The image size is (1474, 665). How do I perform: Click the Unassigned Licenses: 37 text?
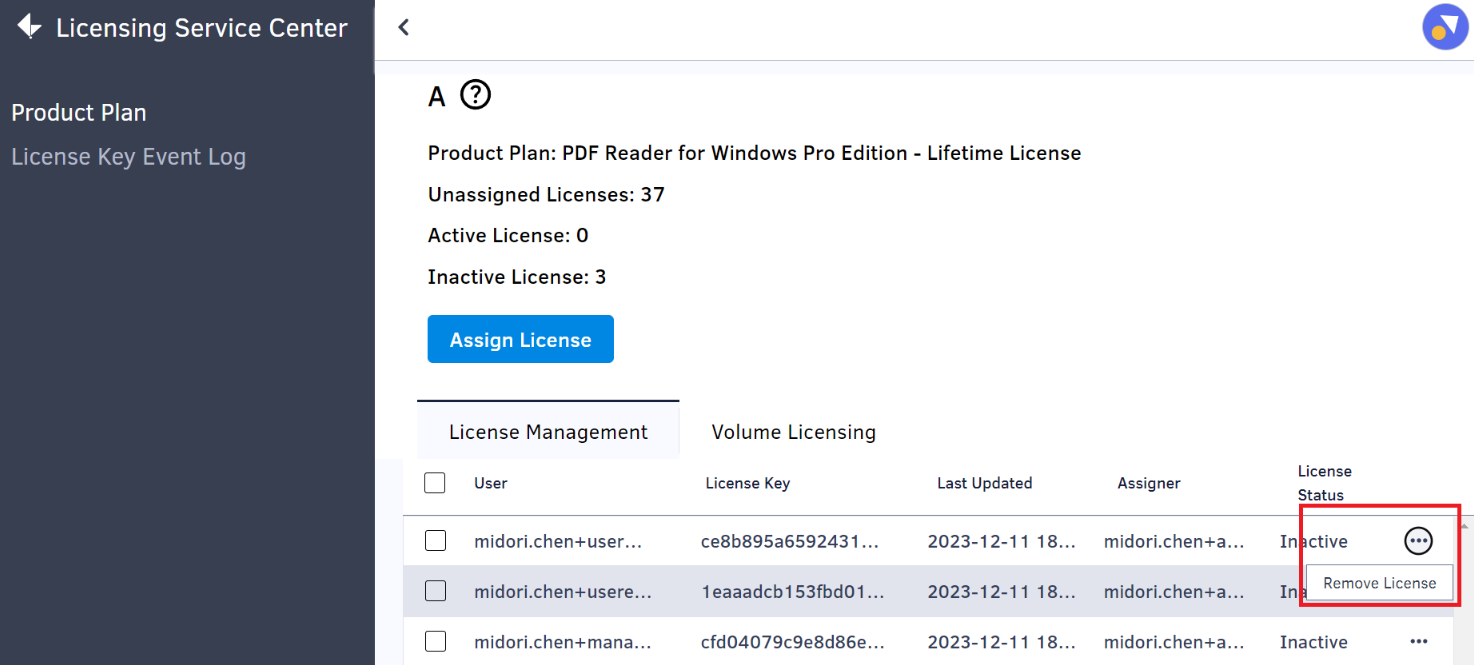click(546, 194)
